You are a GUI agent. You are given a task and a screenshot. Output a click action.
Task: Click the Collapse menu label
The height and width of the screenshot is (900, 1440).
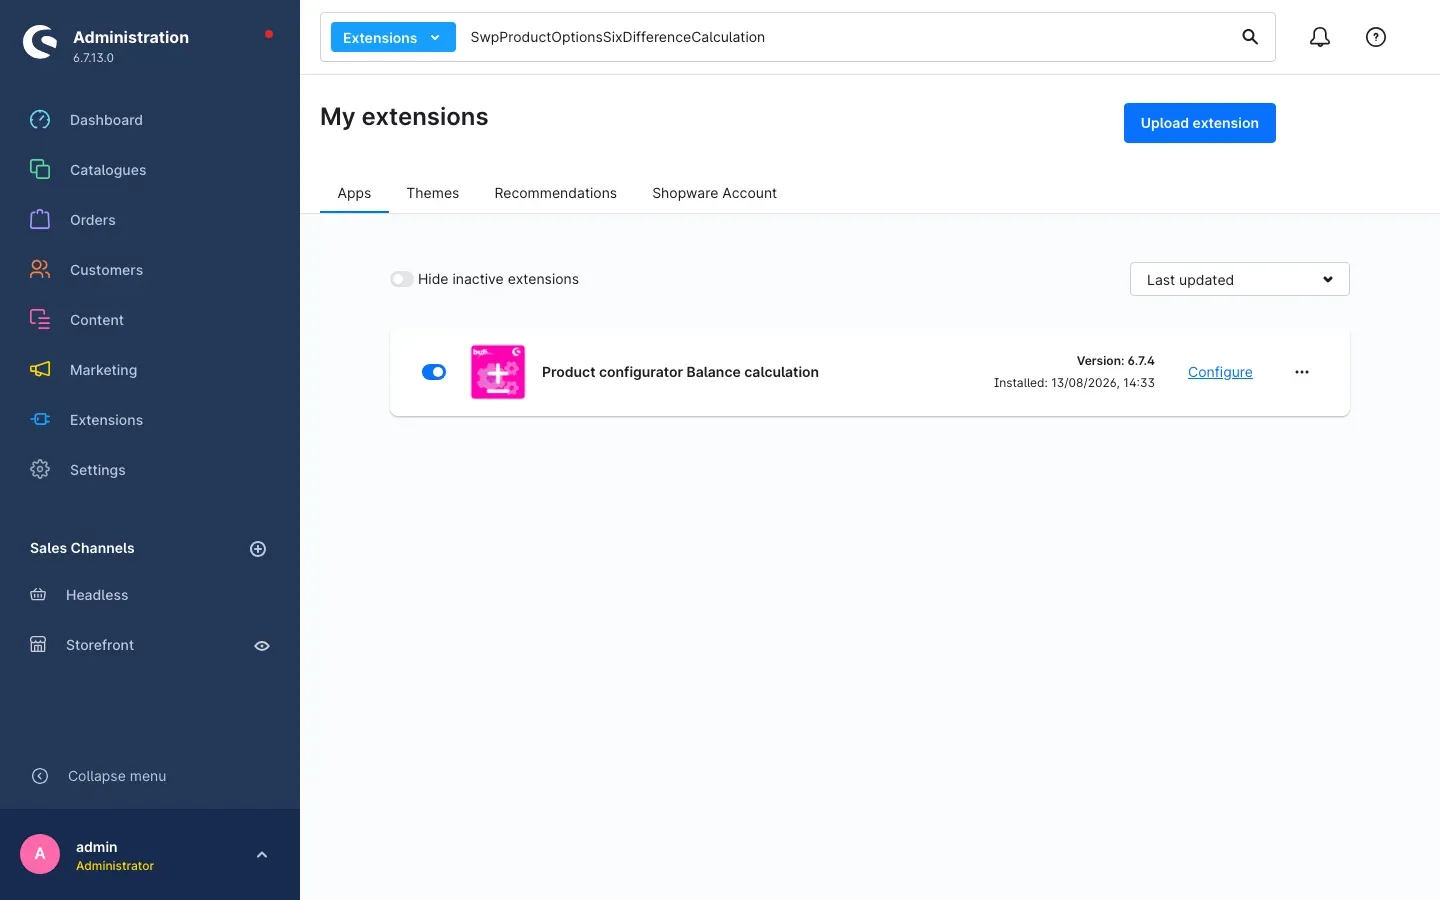[117, 776]
